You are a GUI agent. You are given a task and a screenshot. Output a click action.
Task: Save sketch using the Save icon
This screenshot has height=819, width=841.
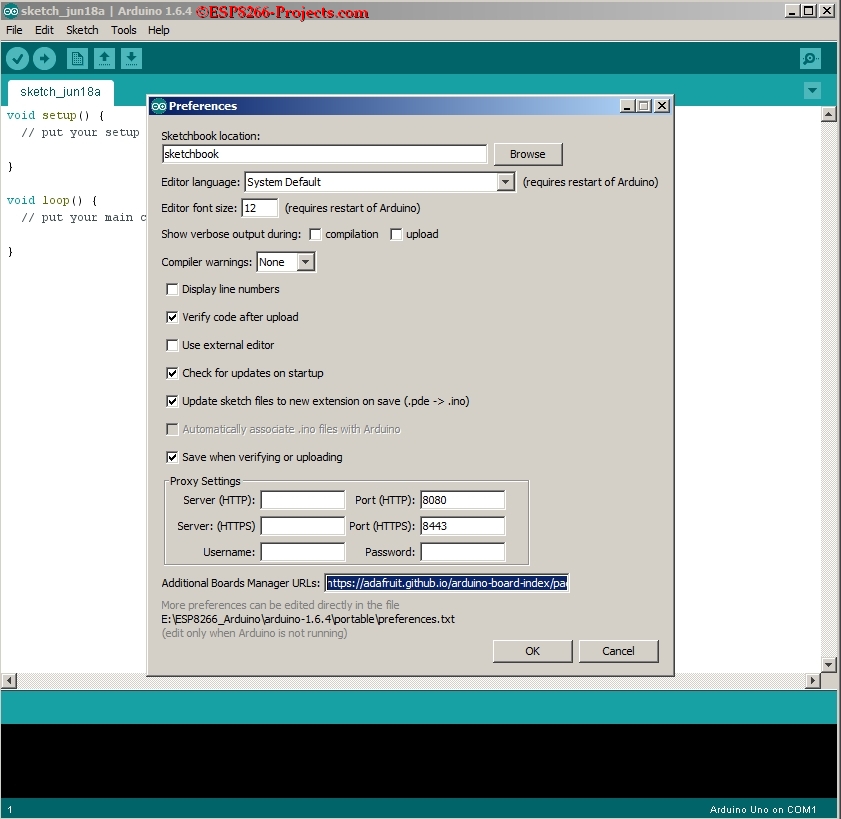point(131,58)
